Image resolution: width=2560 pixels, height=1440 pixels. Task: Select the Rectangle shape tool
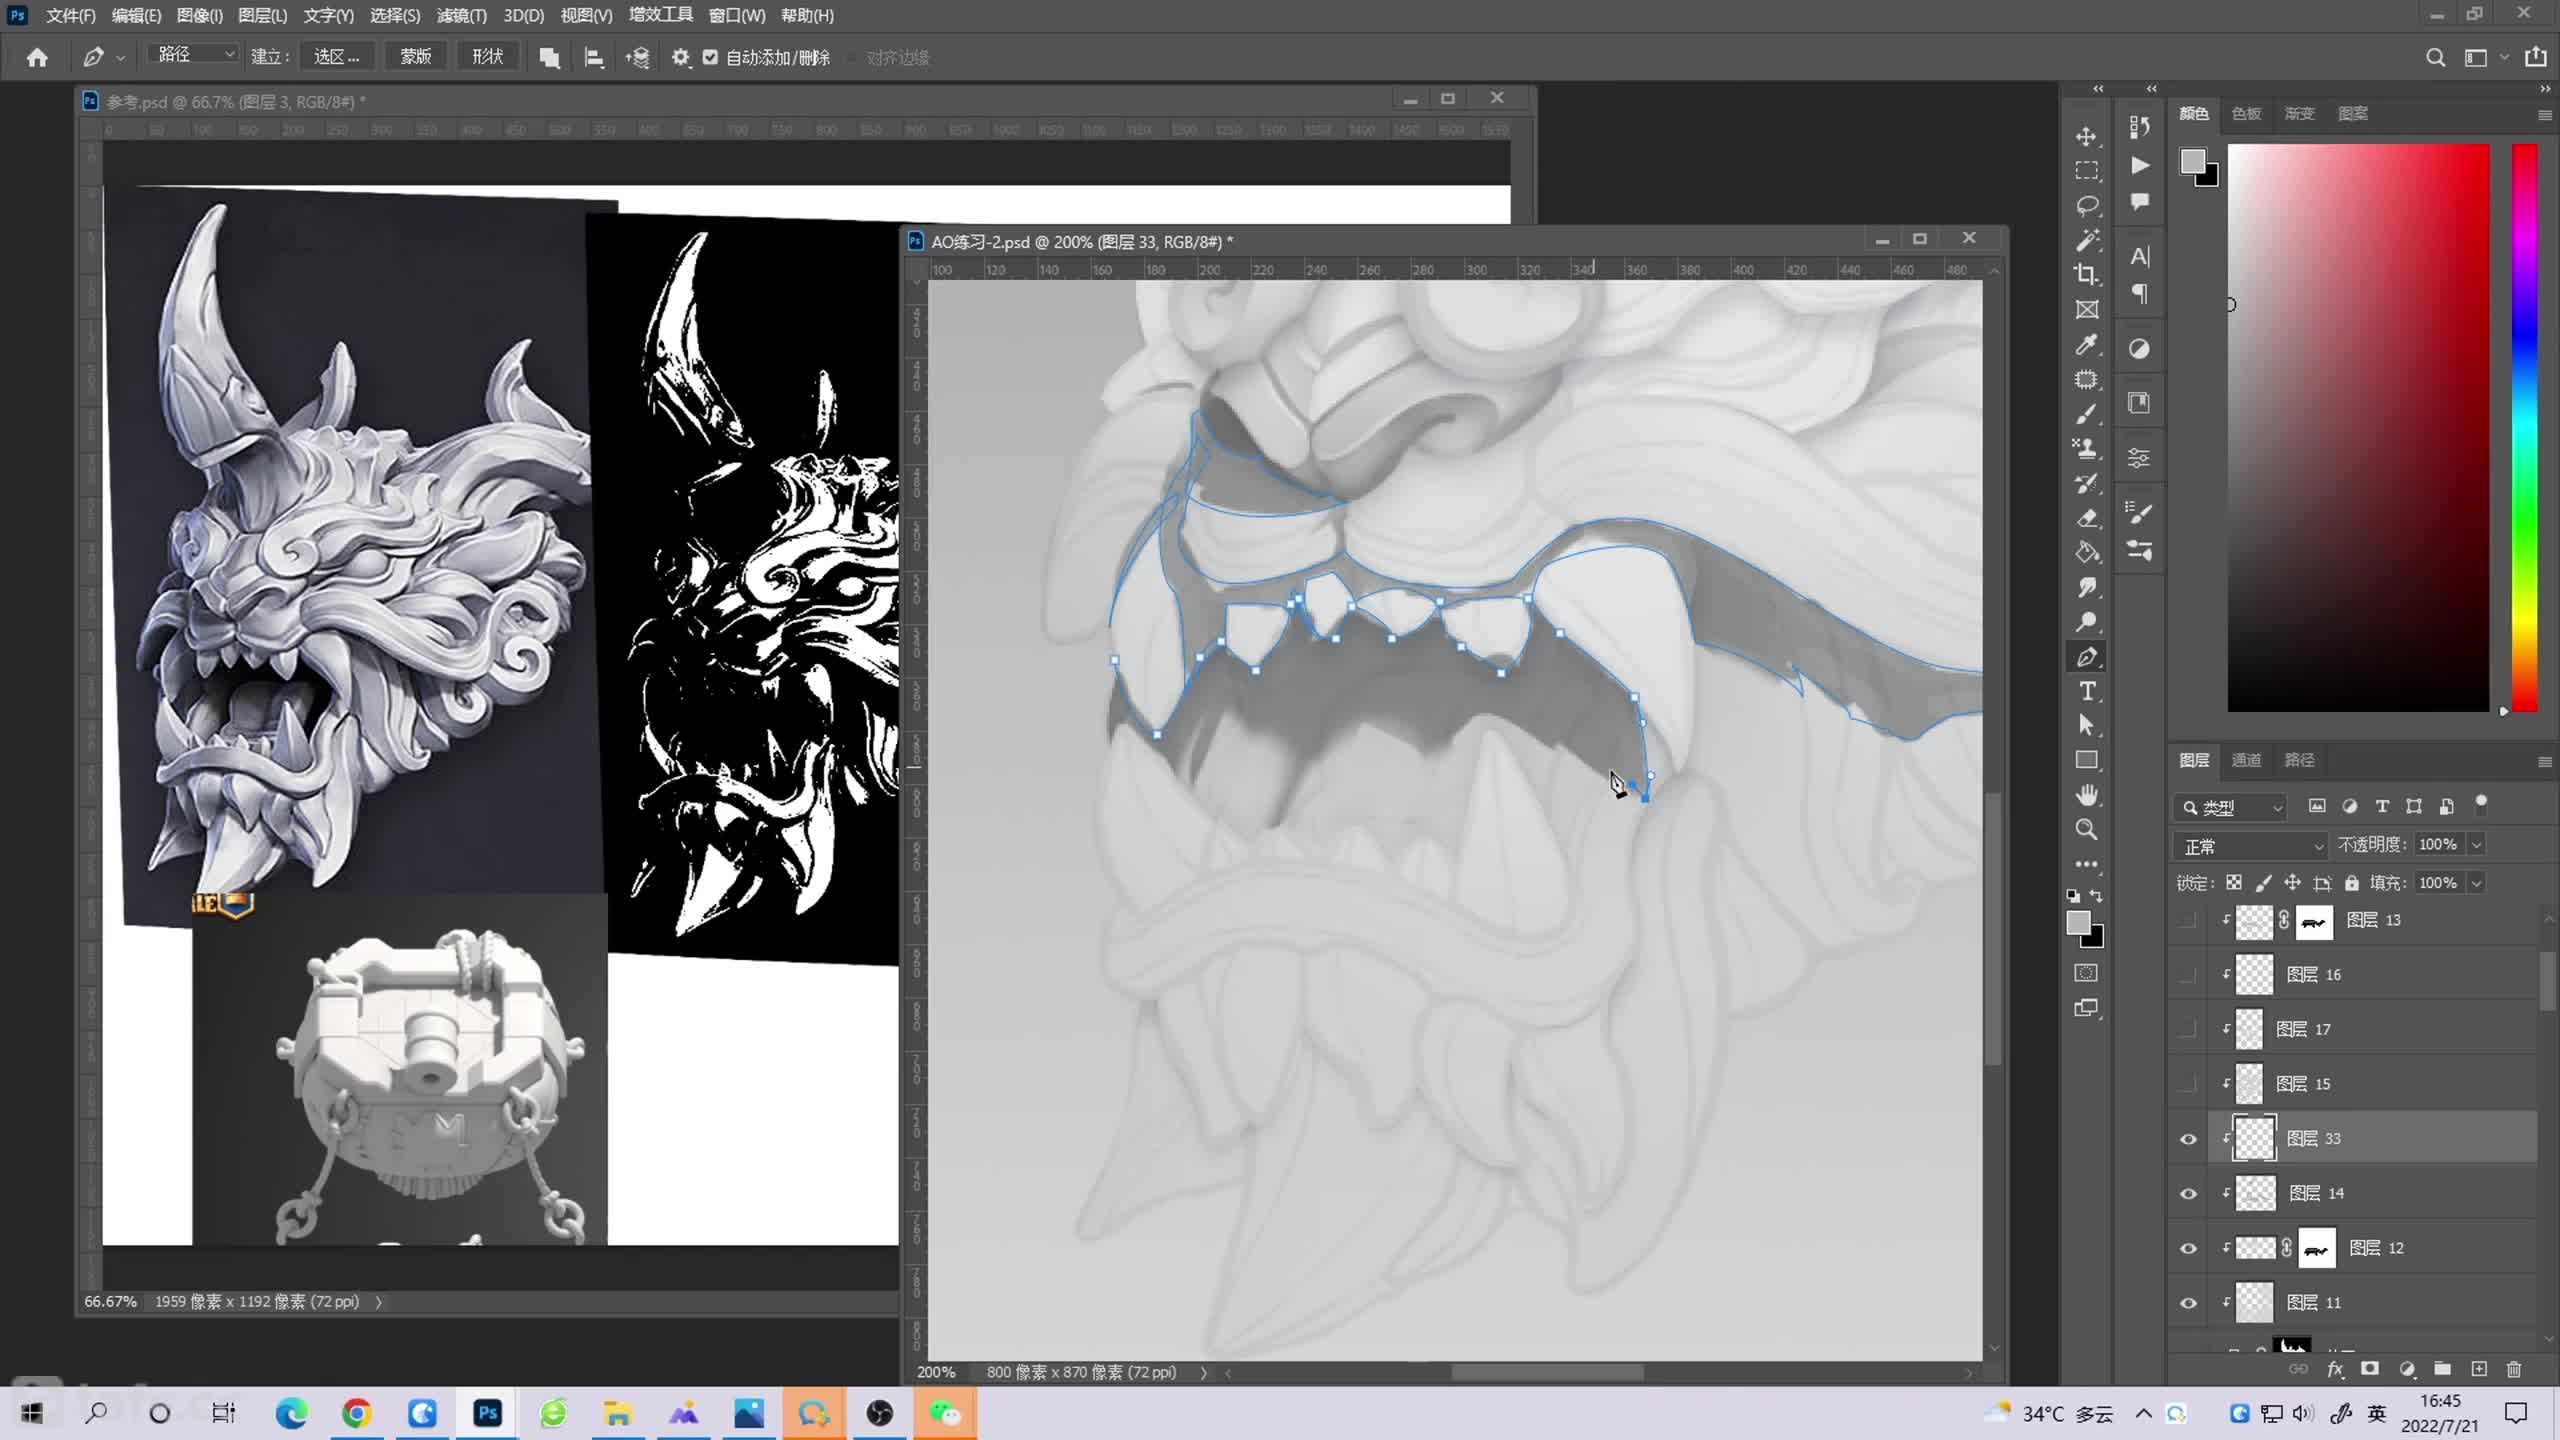coord(2086,761)
